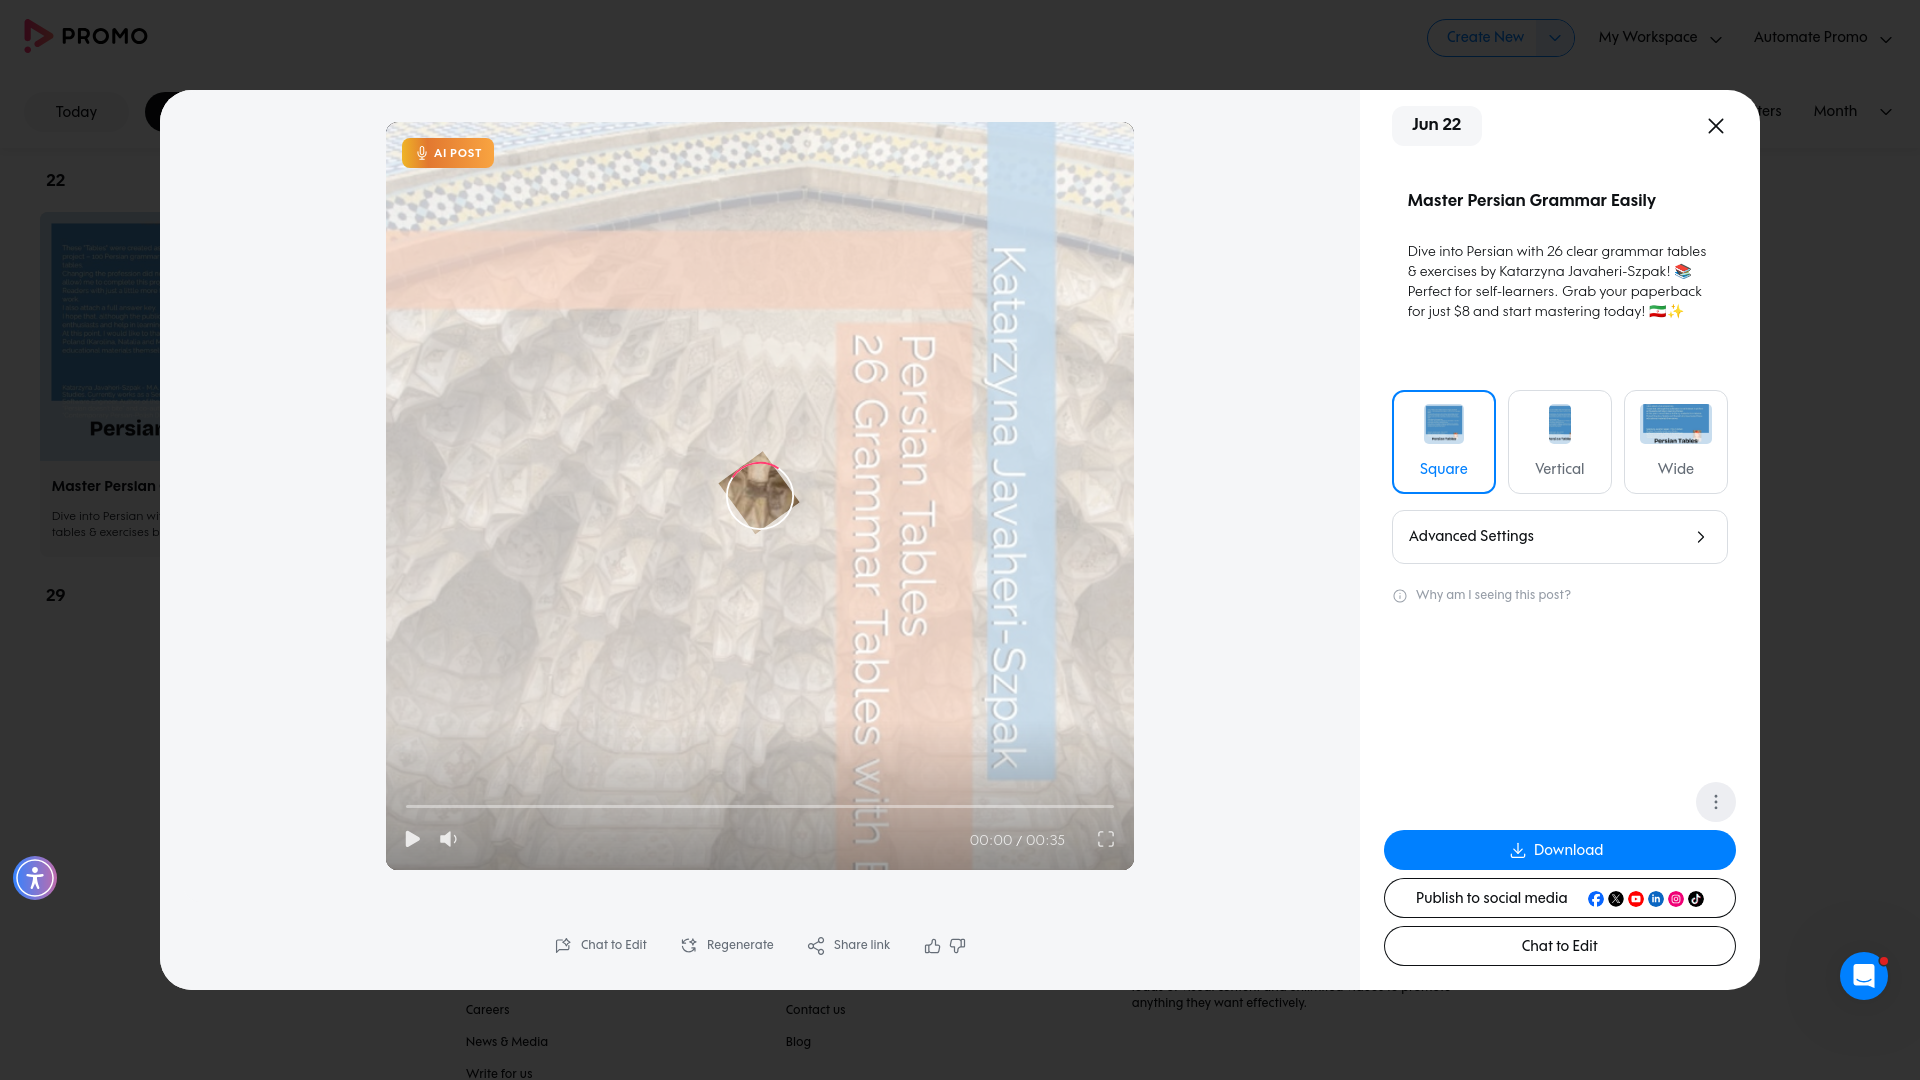
Task: Expand Advanced Settings
Action: point(1559,537)
